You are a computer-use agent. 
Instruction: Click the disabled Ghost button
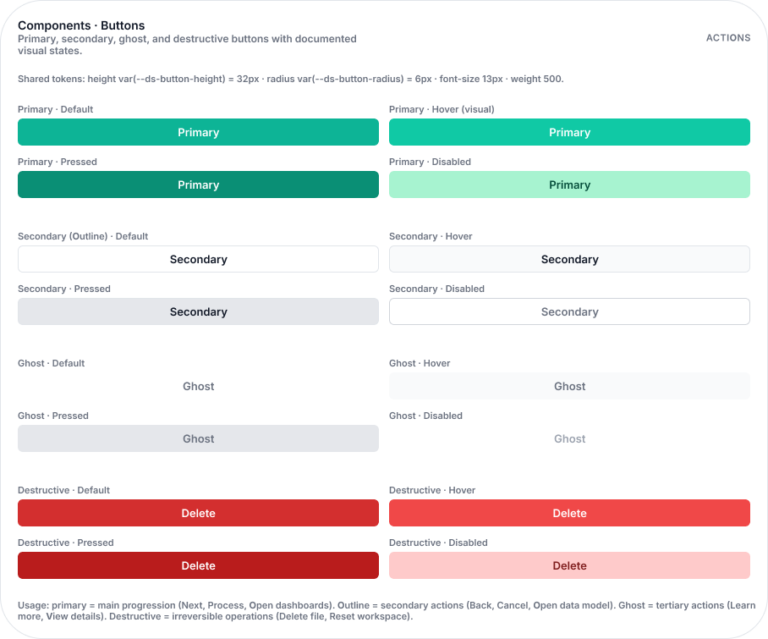pos(569,438)
